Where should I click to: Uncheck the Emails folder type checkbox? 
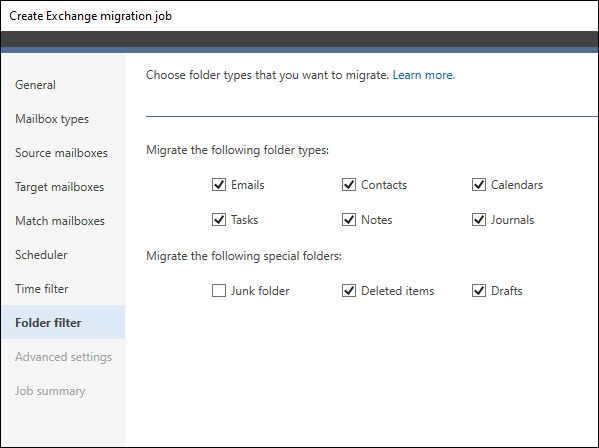pyautogui.click(x=219, y=185)
